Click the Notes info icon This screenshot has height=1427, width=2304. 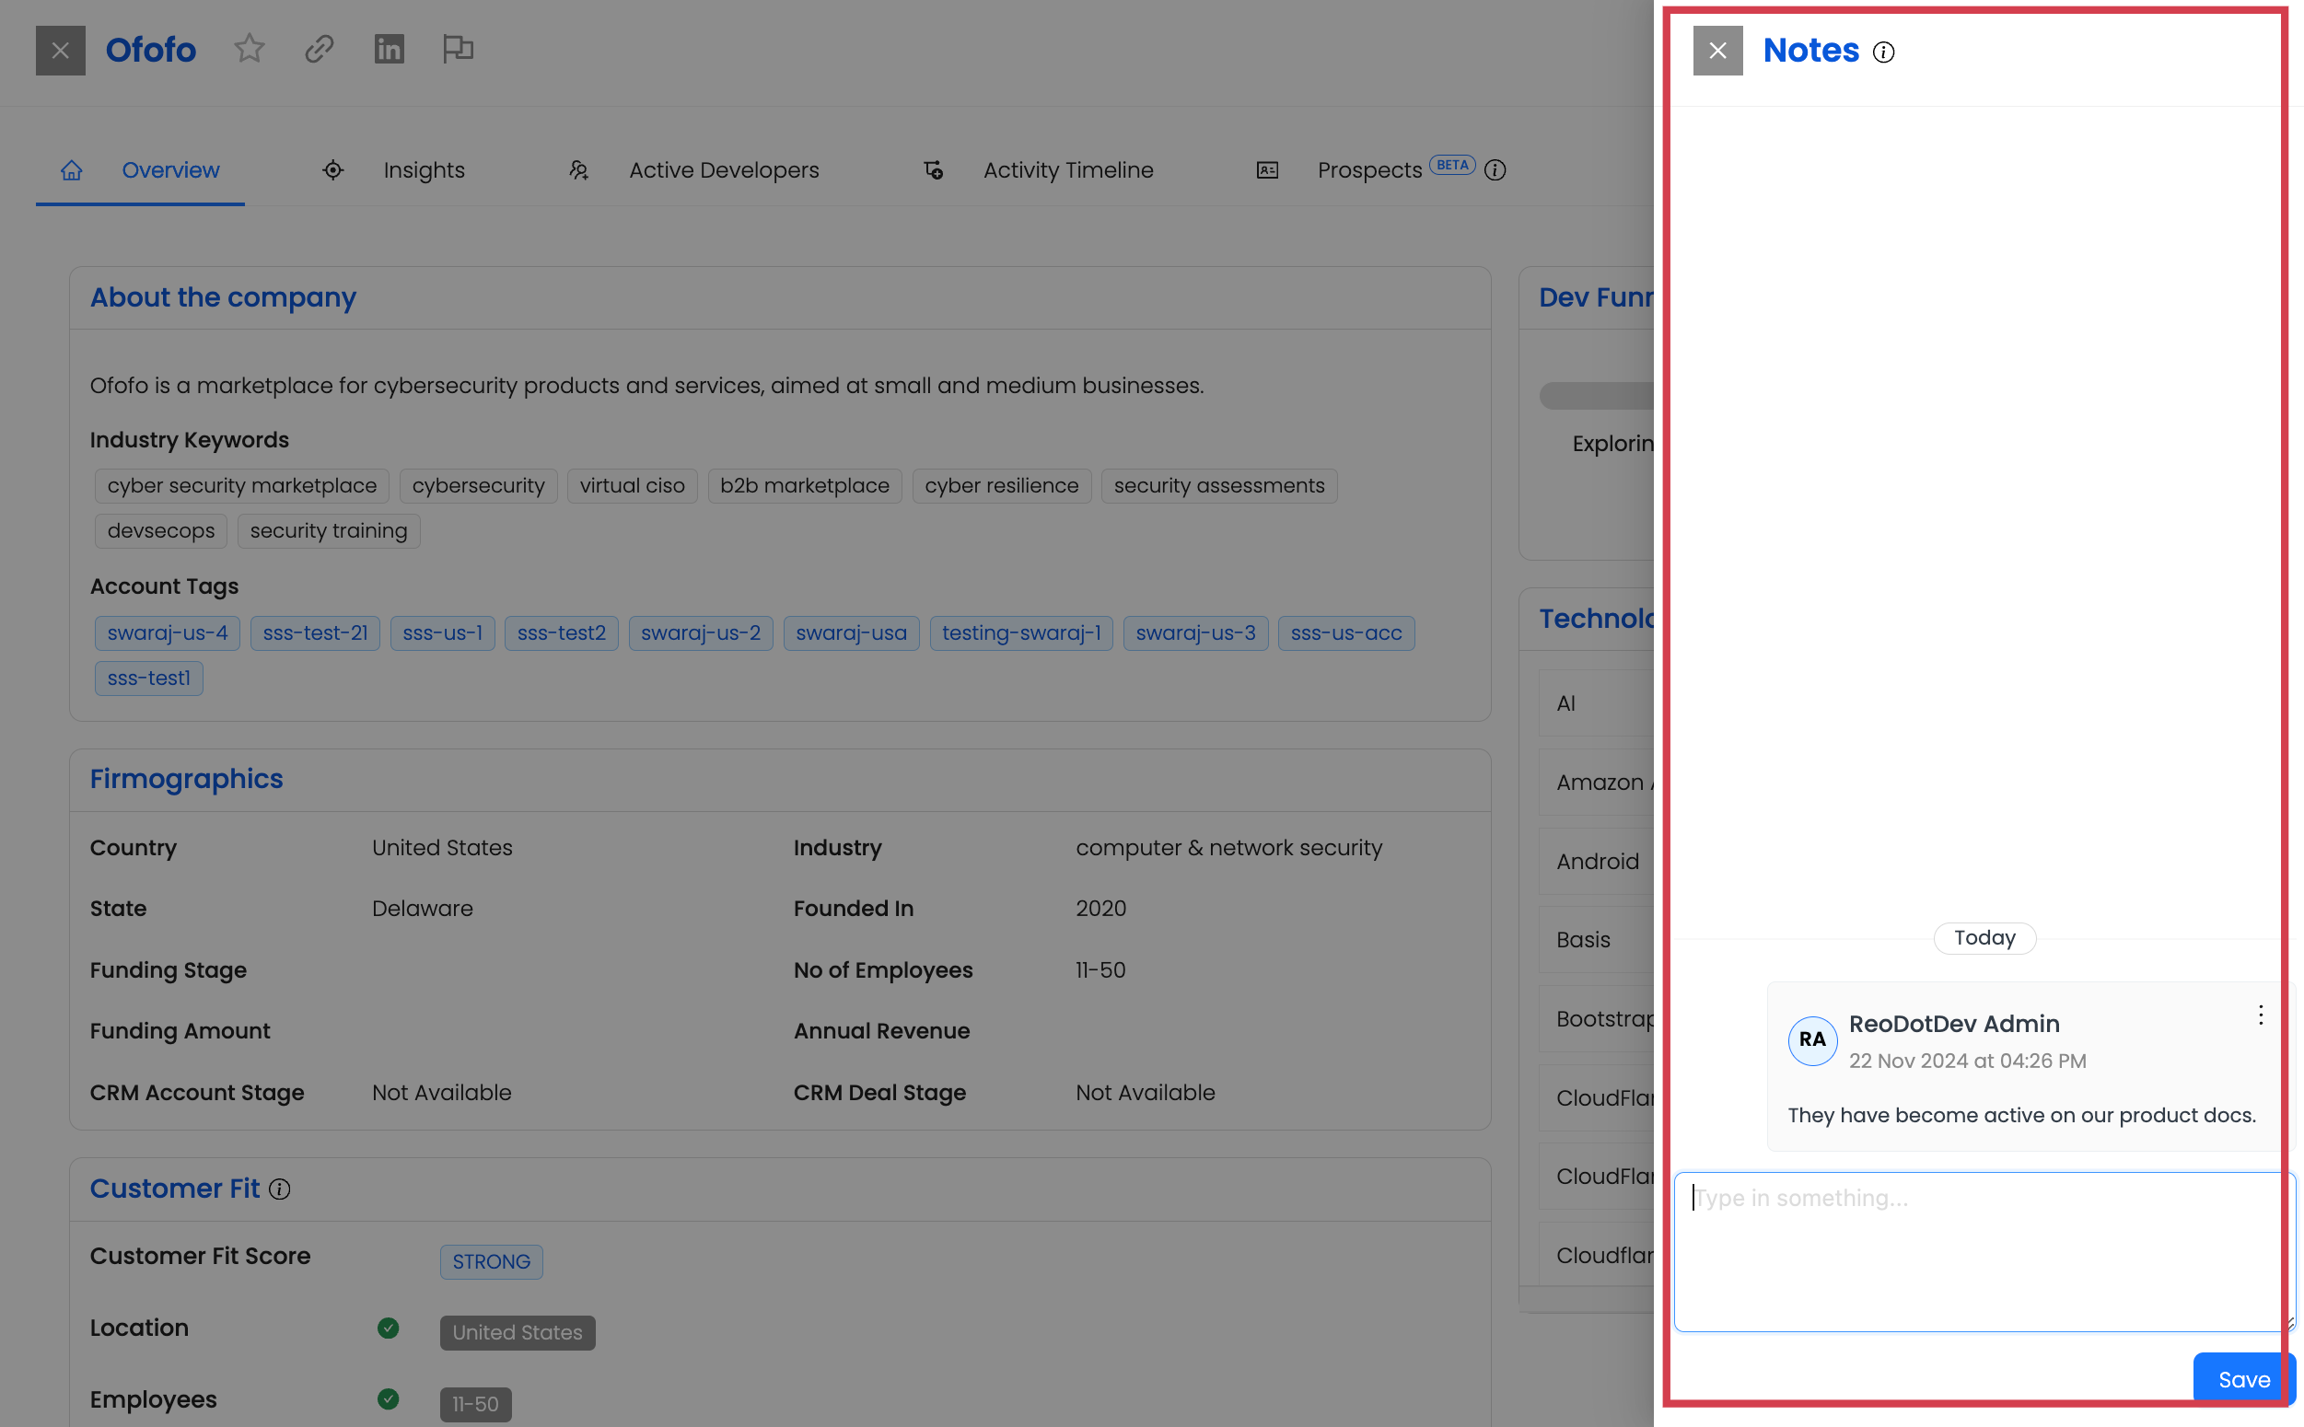point(1883,52)
